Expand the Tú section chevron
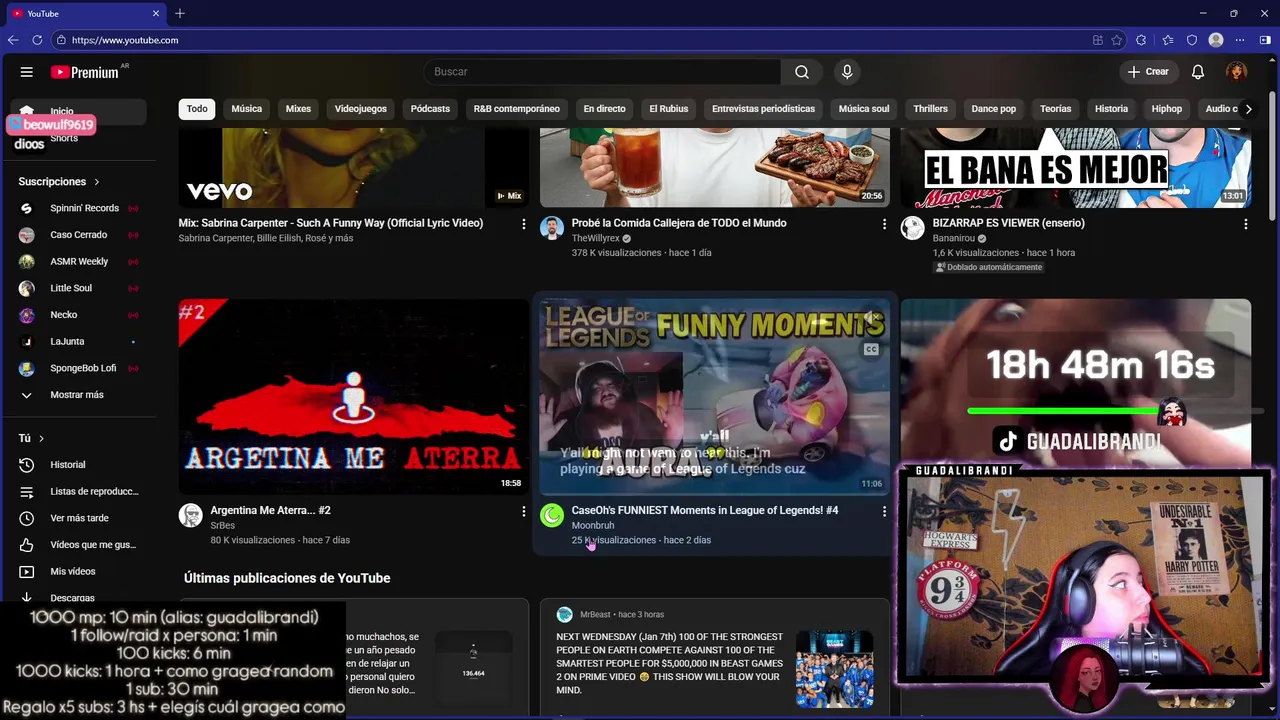 point(41,439)
